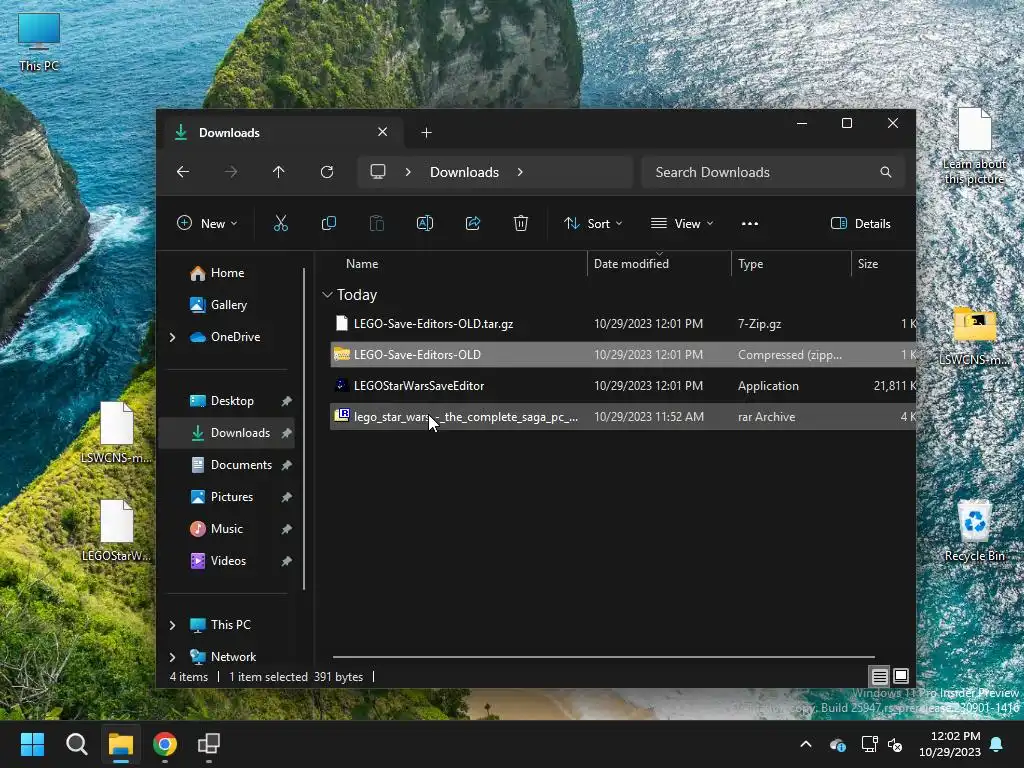This screenshot has height=768, width=1024.
Task: Sort by the Name column header
Action: click(x=362, y=264)
